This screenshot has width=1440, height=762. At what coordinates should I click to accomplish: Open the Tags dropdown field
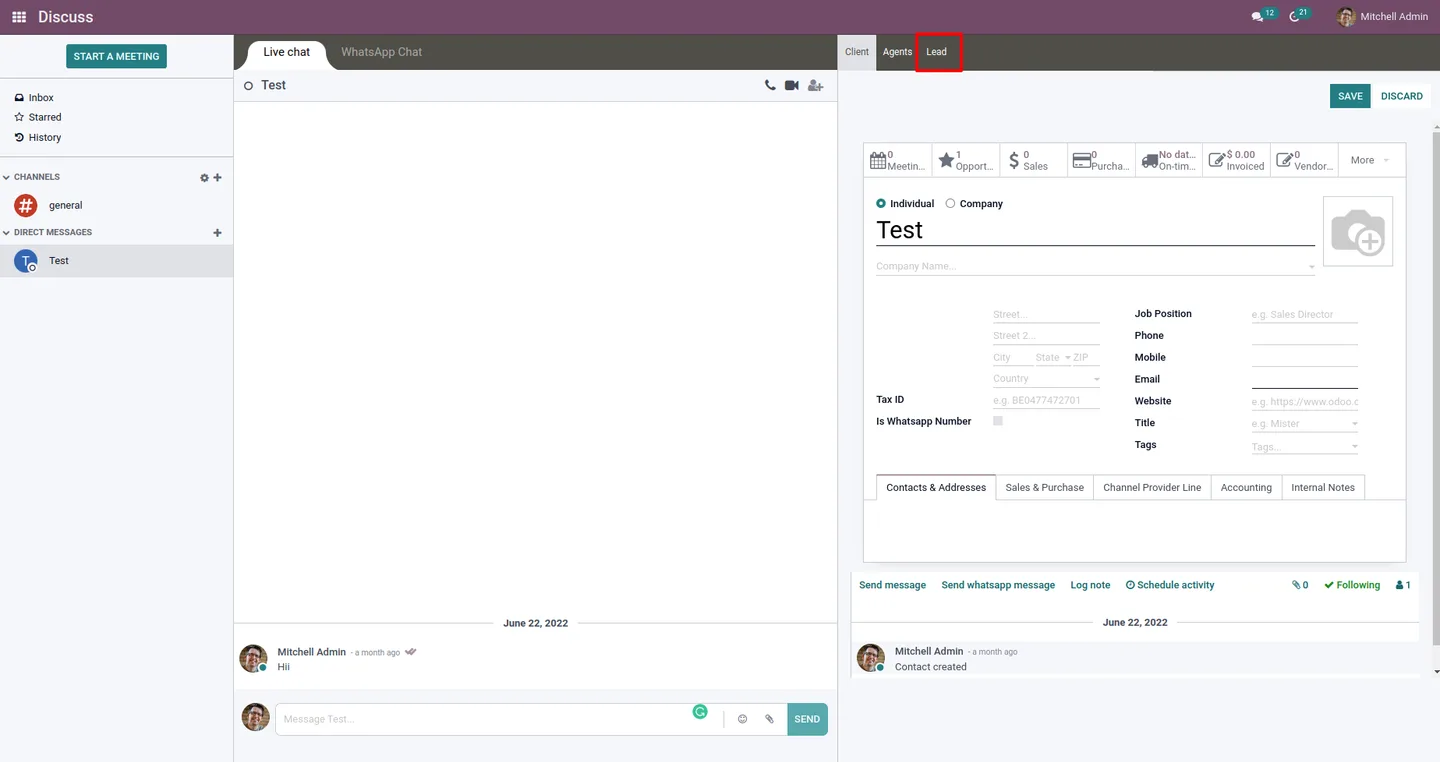tap(1304, 447)
